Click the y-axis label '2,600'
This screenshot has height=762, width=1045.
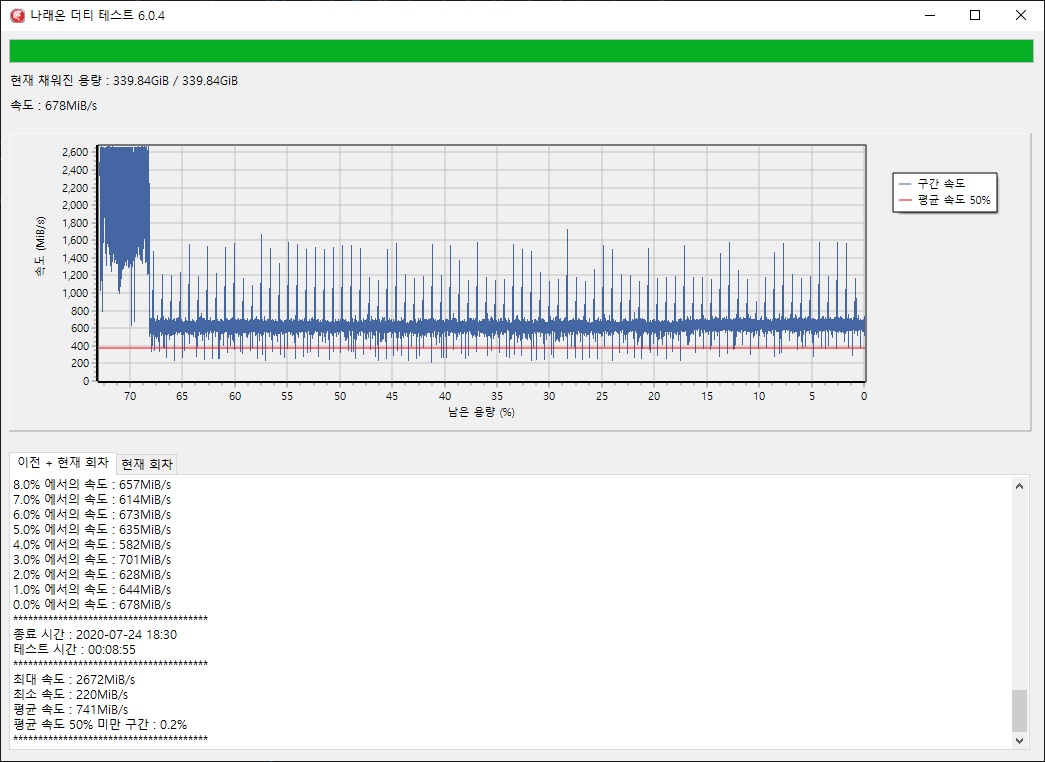point(75,152)
